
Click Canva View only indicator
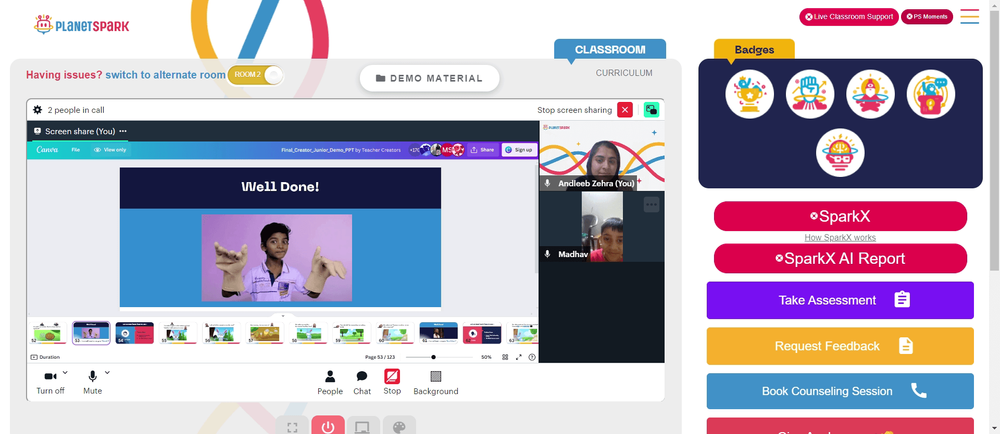110,150
